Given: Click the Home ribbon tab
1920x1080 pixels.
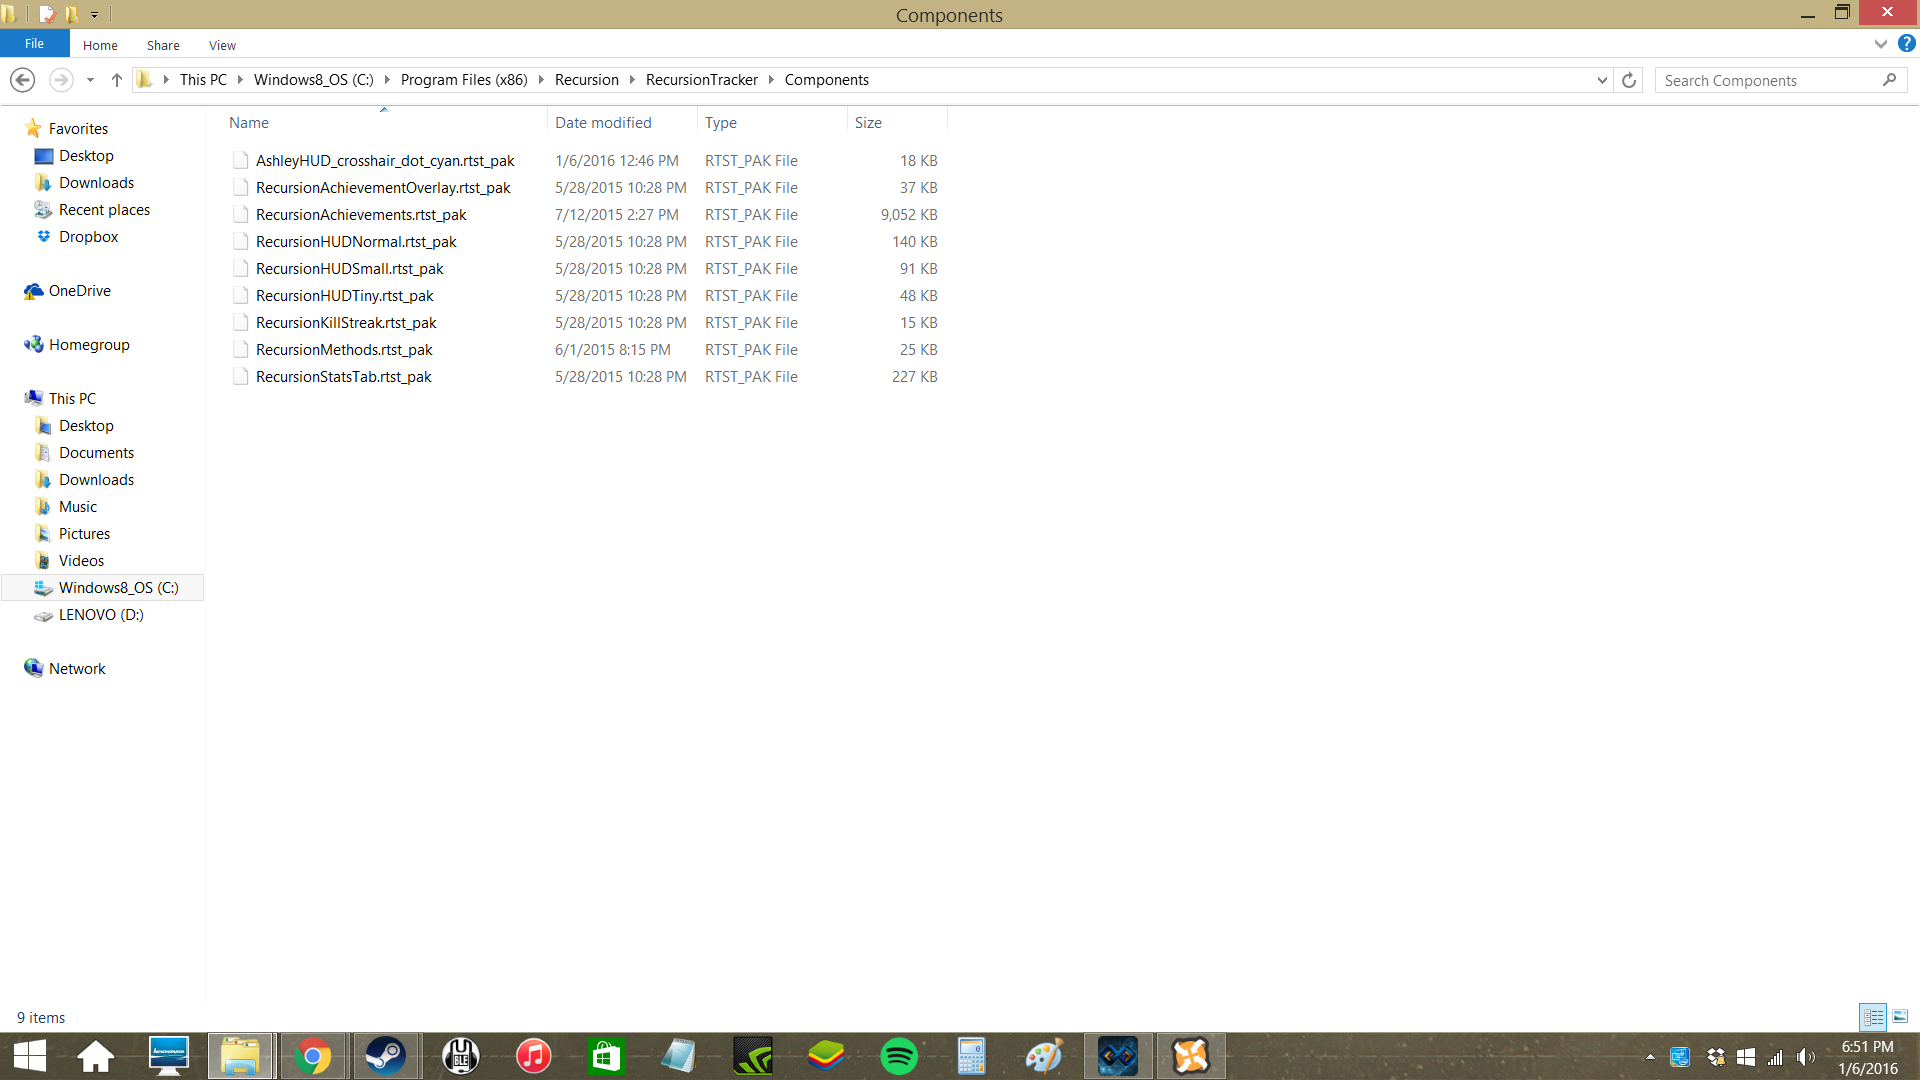Looking at the screenshot, I should click(x=100, y=45).
